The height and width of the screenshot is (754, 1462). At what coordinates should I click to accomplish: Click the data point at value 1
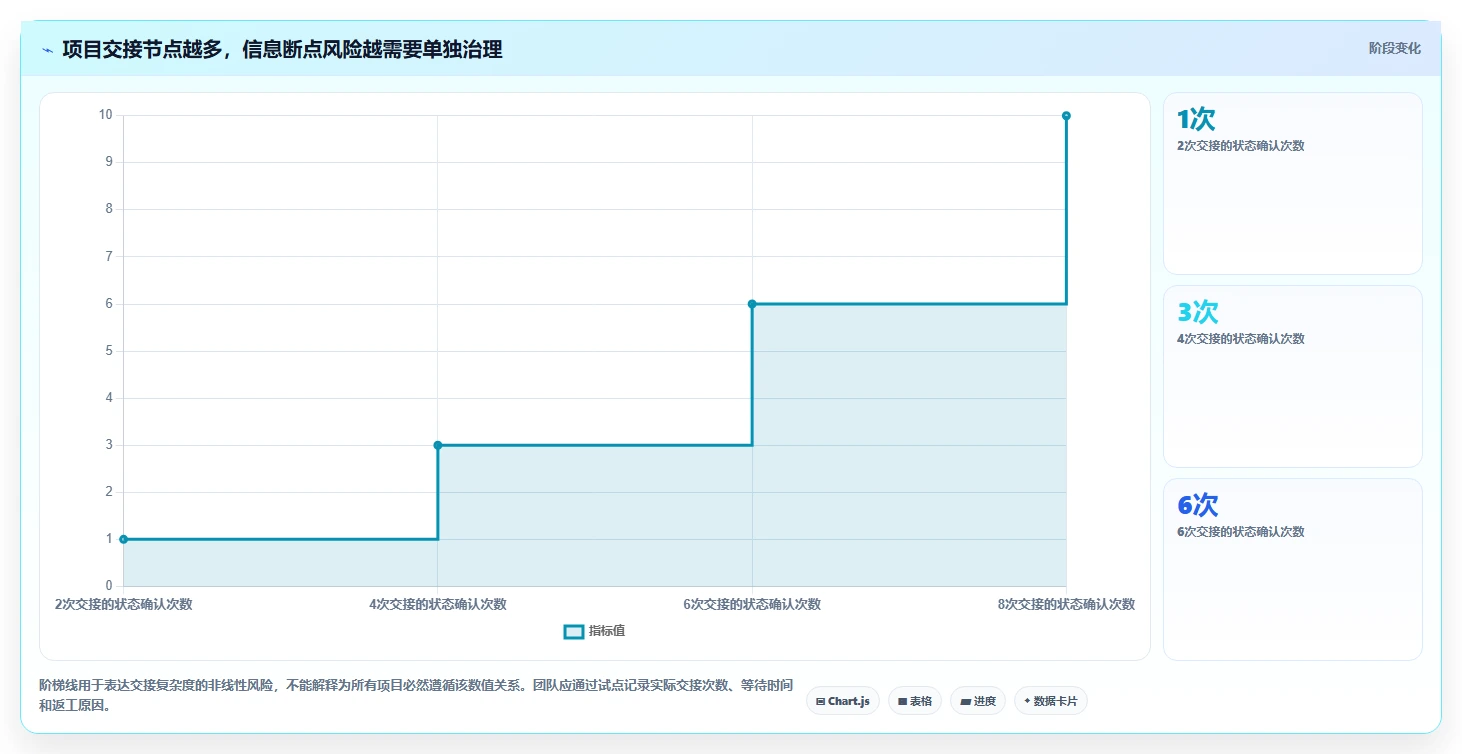[123, 539]
